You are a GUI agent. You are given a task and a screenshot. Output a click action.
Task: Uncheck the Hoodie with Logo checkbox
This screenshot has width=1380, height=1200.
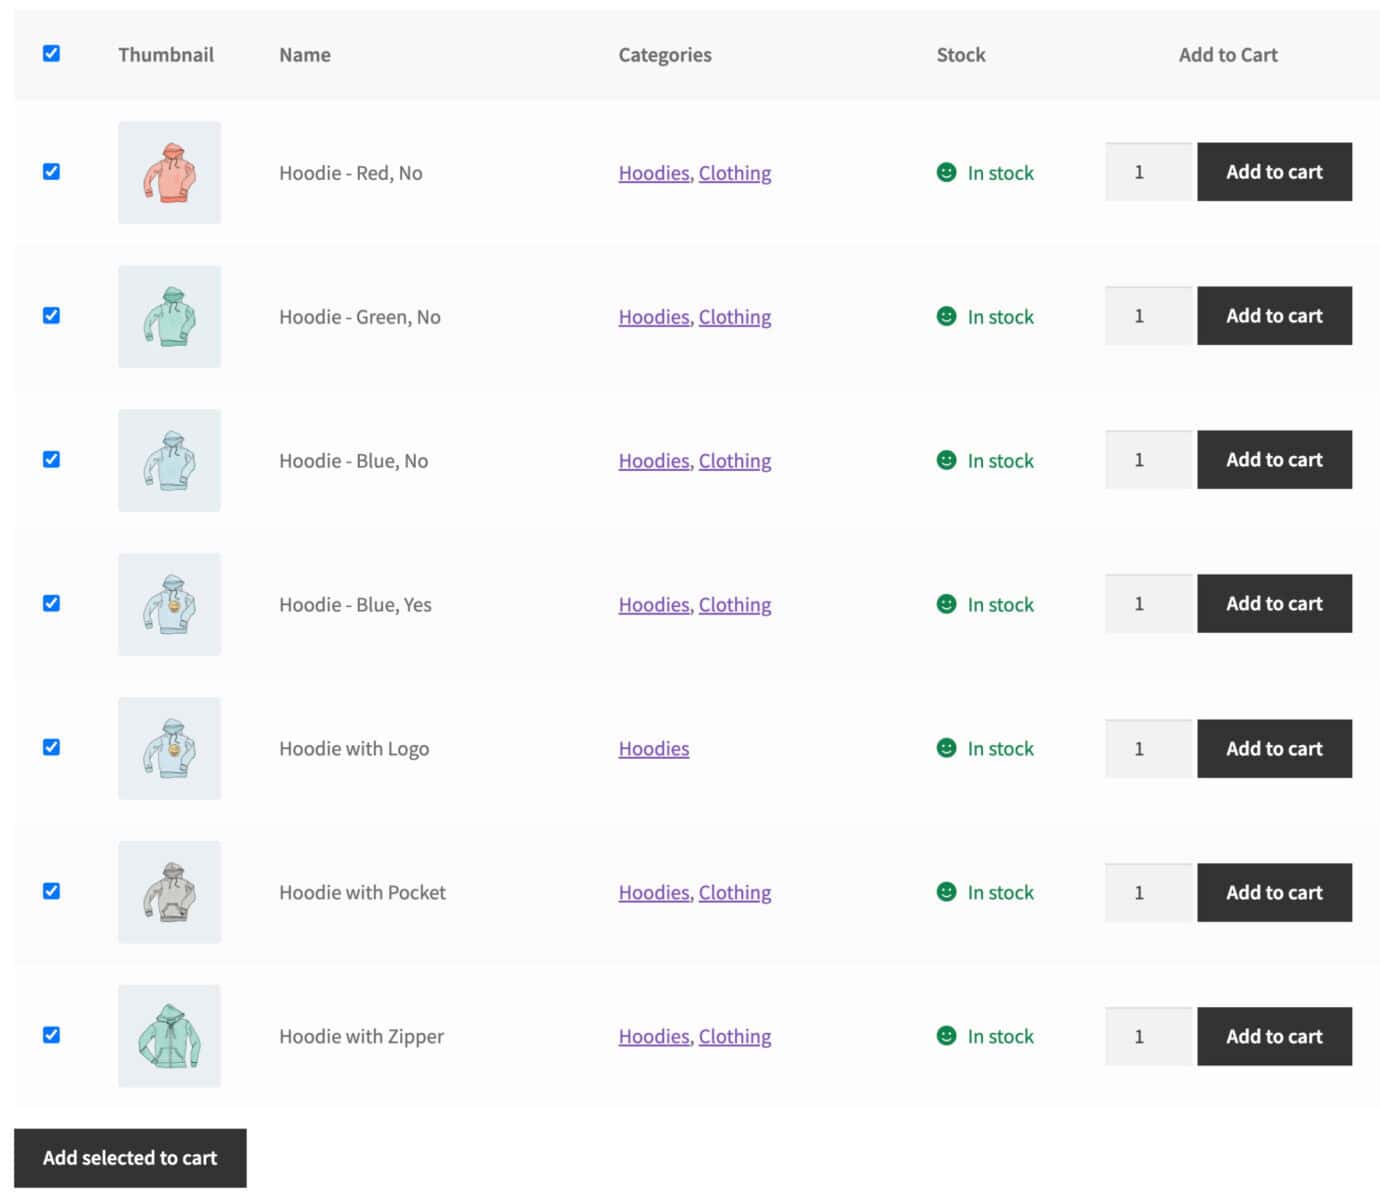[x=52, y=748]
